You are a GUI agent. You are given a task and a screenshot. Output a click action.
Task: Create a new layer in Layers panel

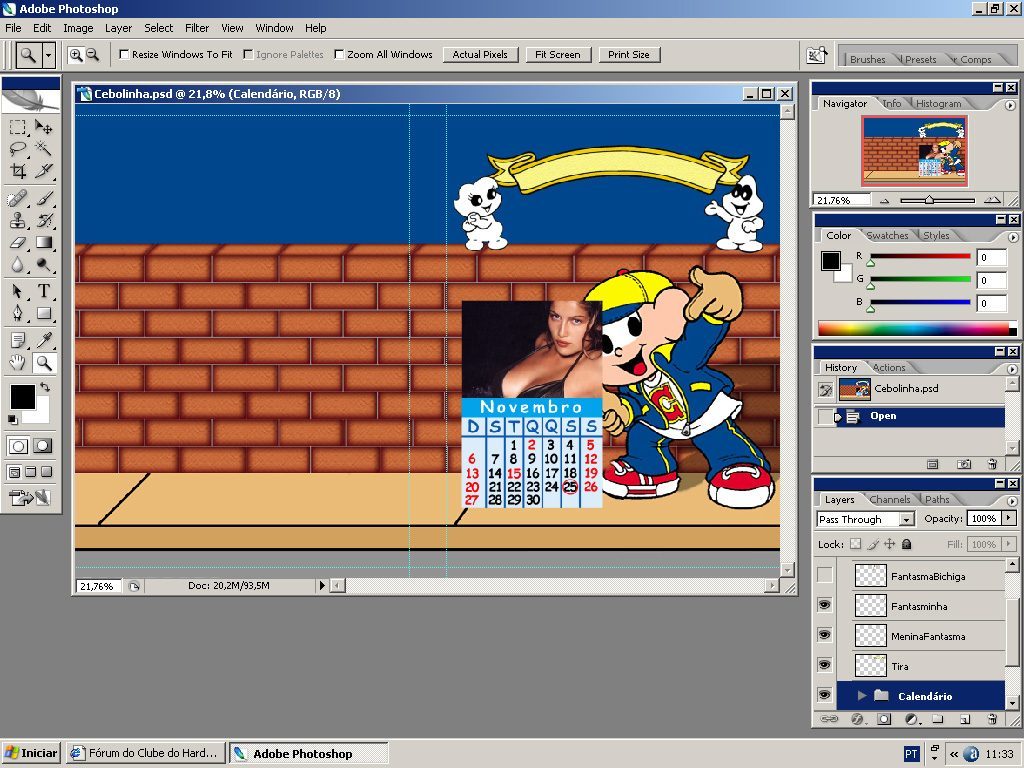[x=965, y=719]
